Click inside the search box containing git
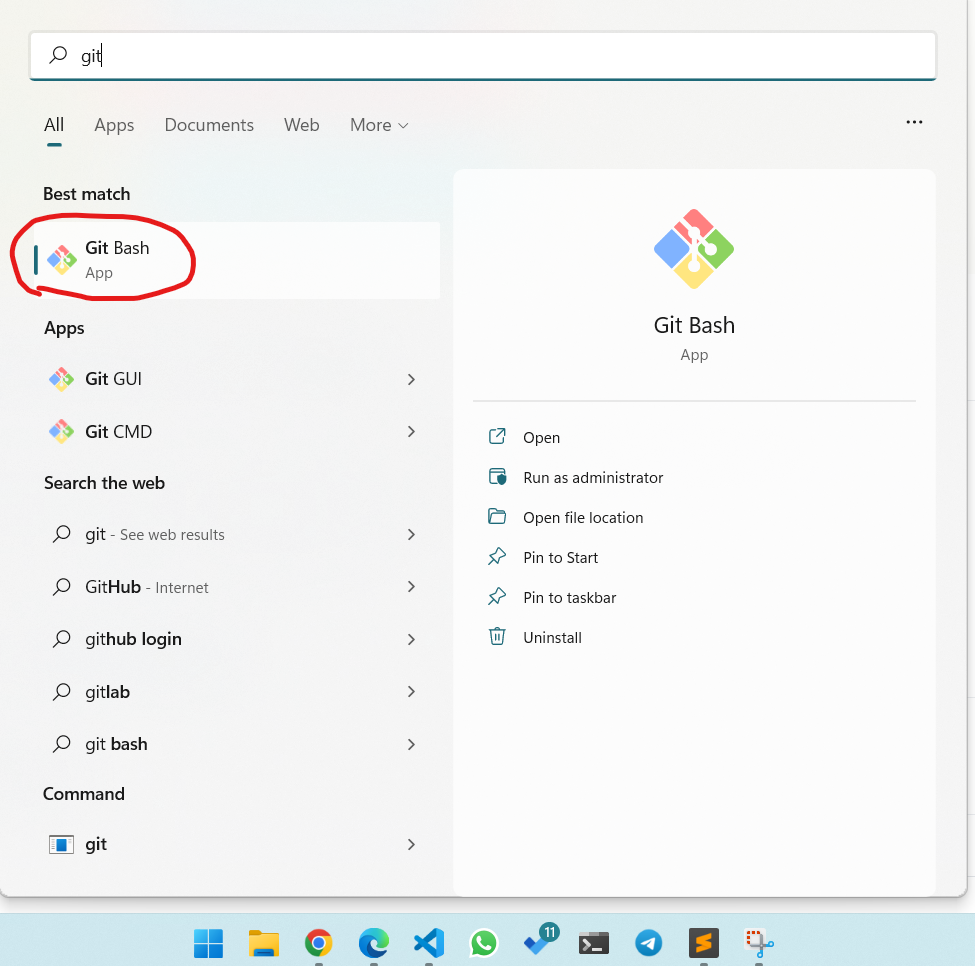The height and width of the screenshot is (966, 975). [x=483, y=55]
